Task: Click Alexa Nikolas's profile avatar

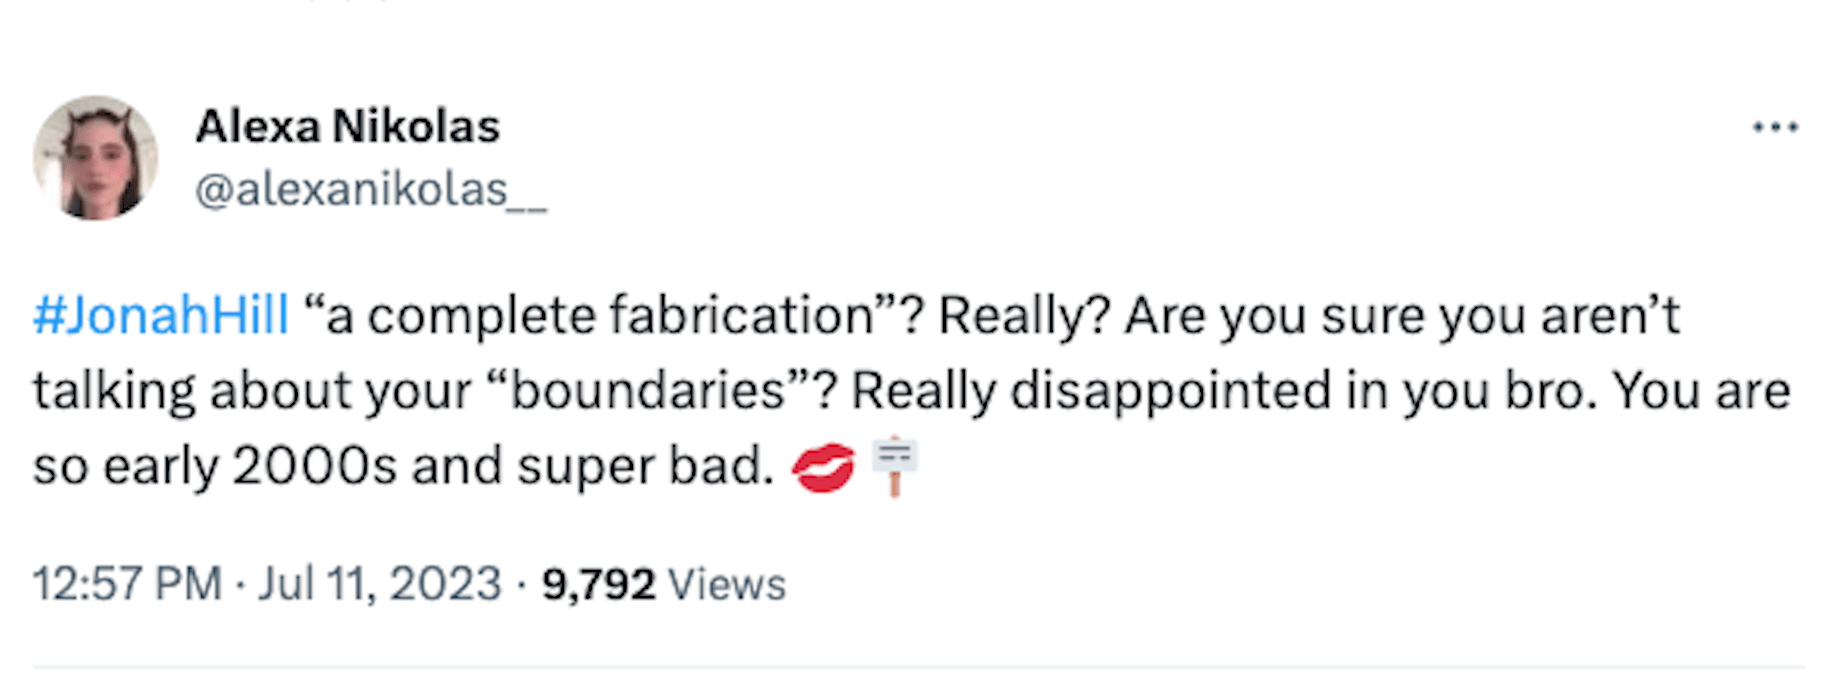Action: point(95,158)
